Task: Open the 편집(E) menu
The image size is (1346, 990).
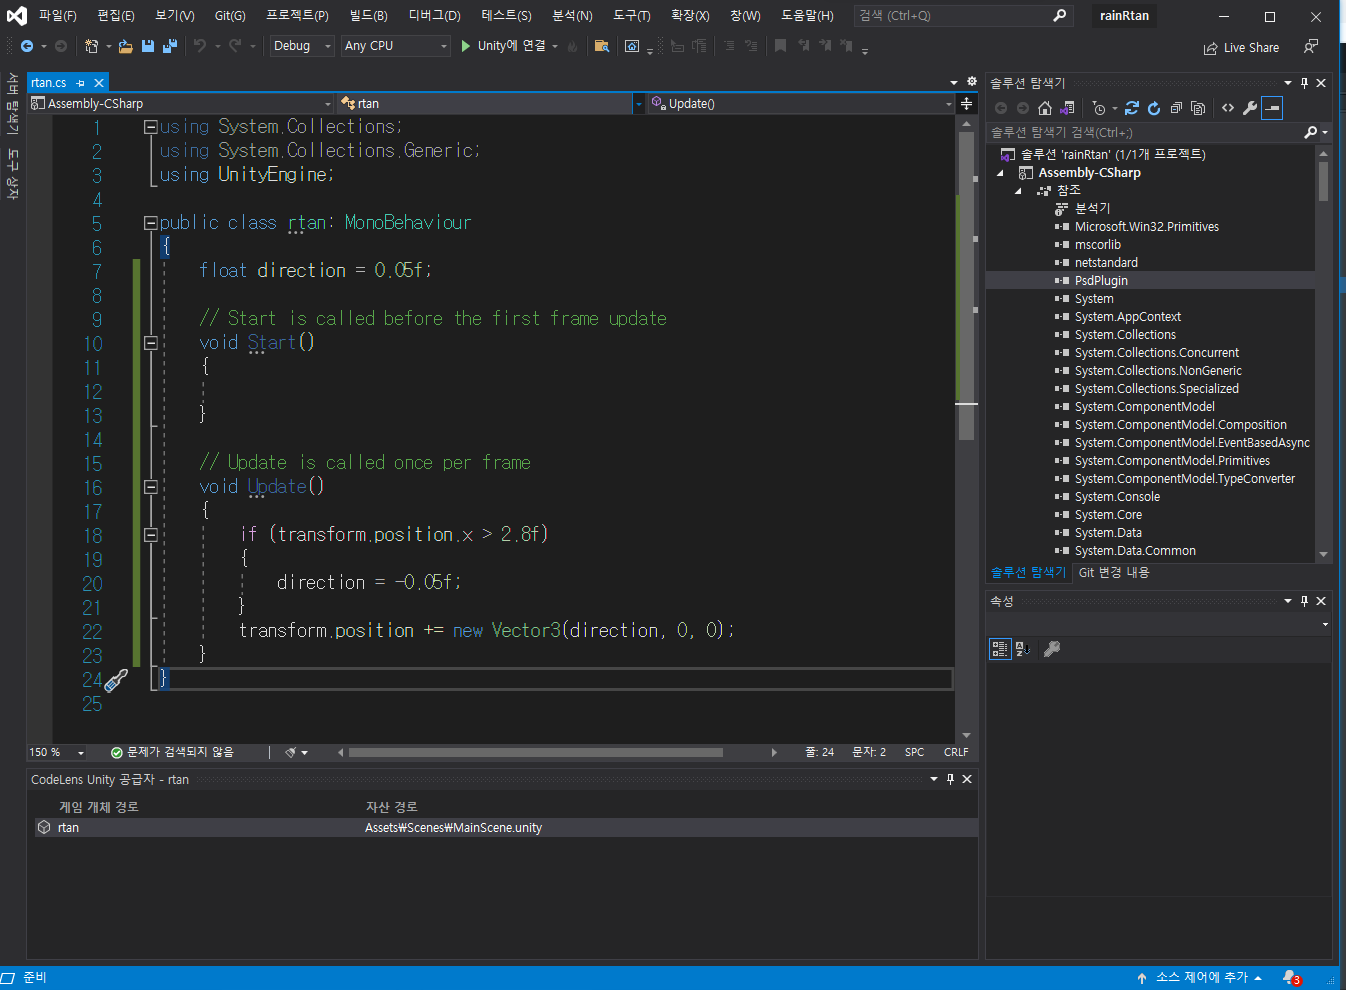Action: coord(116,16)
